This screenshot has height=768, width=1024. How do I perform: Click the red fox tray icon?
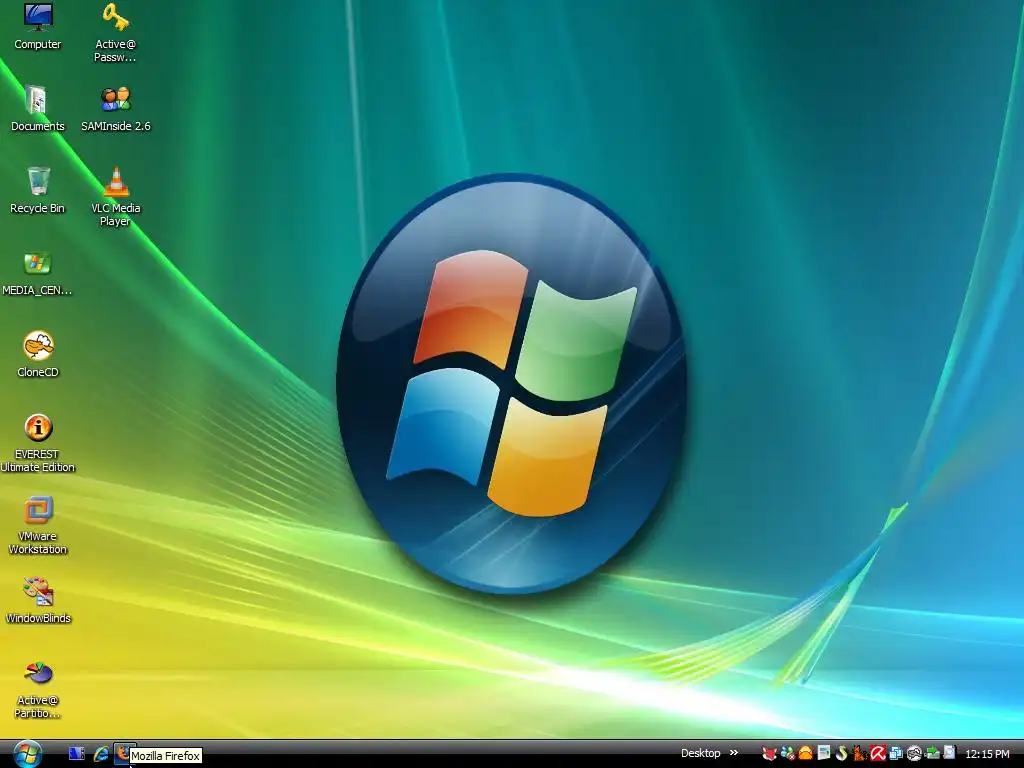(x=769, y=754)
